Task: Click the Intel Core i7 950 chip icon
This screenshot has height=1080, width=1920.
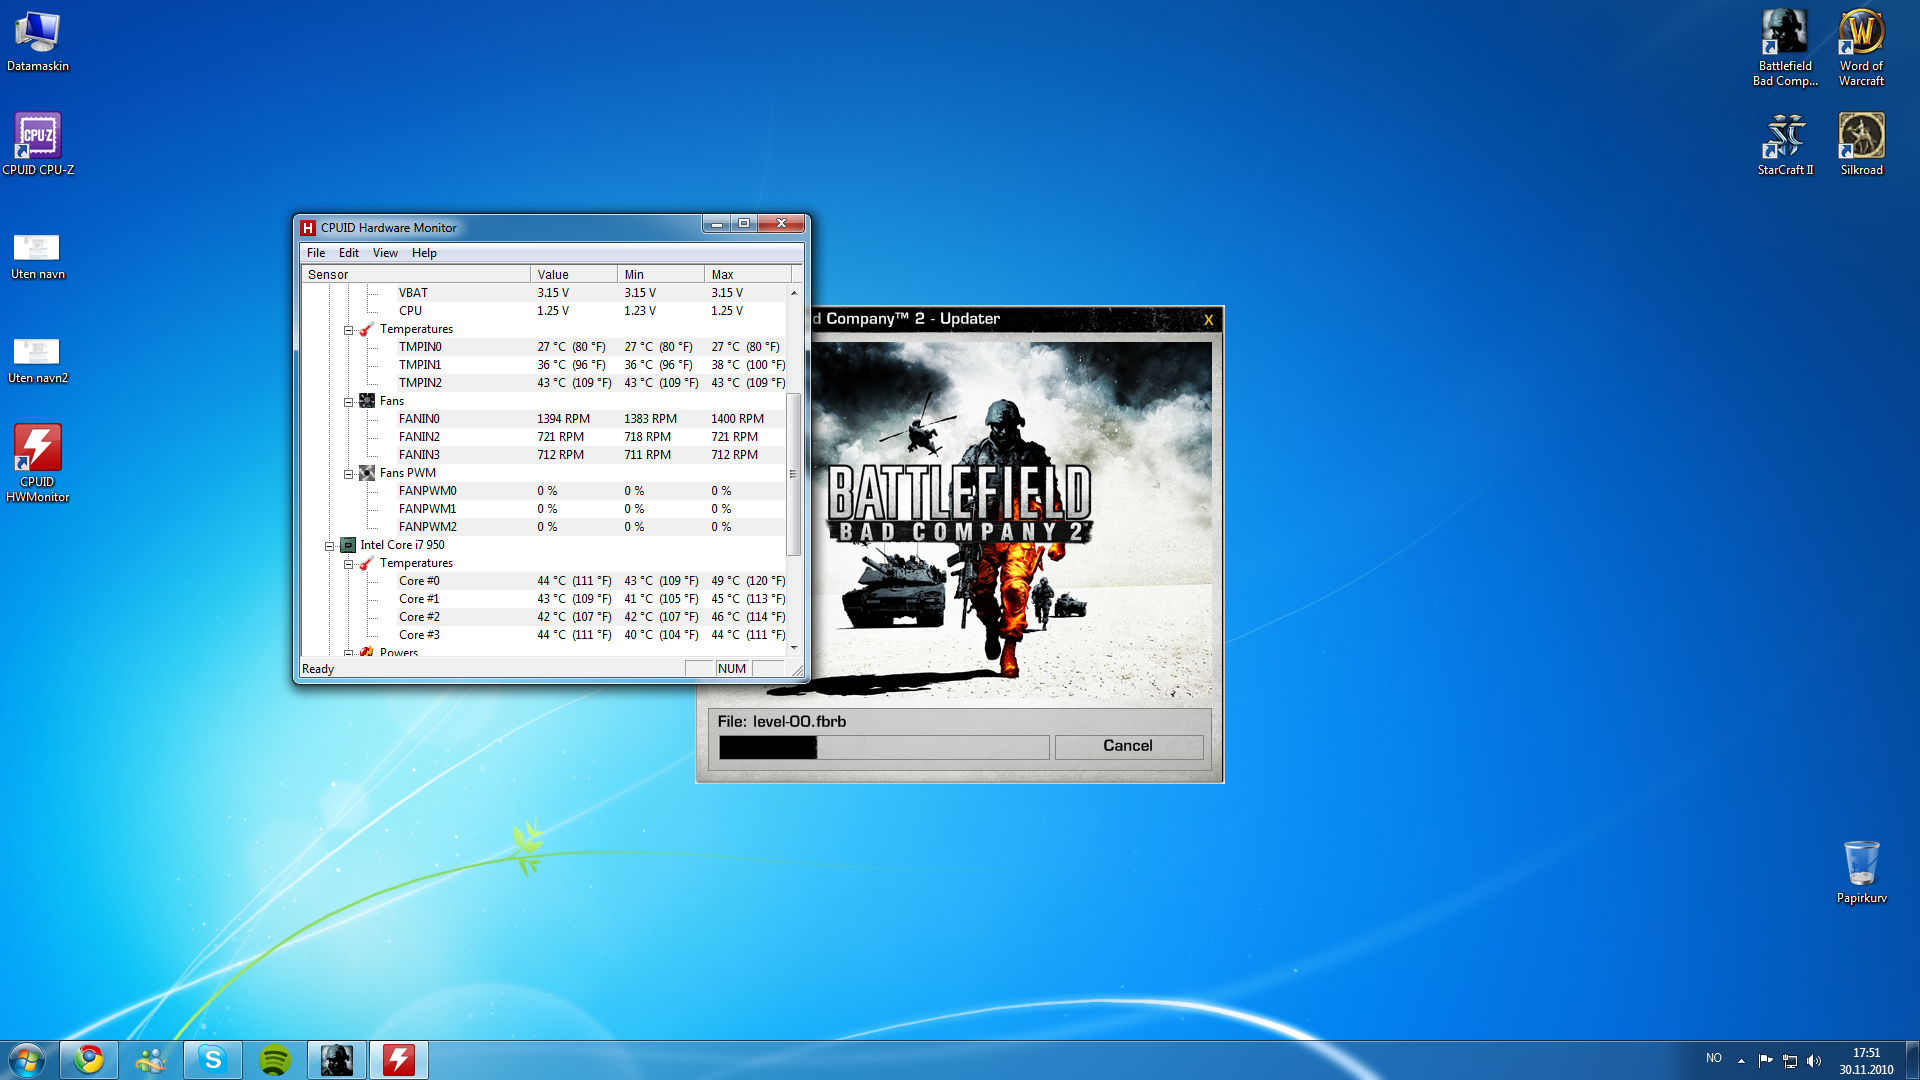Action: tap(348, 545)
